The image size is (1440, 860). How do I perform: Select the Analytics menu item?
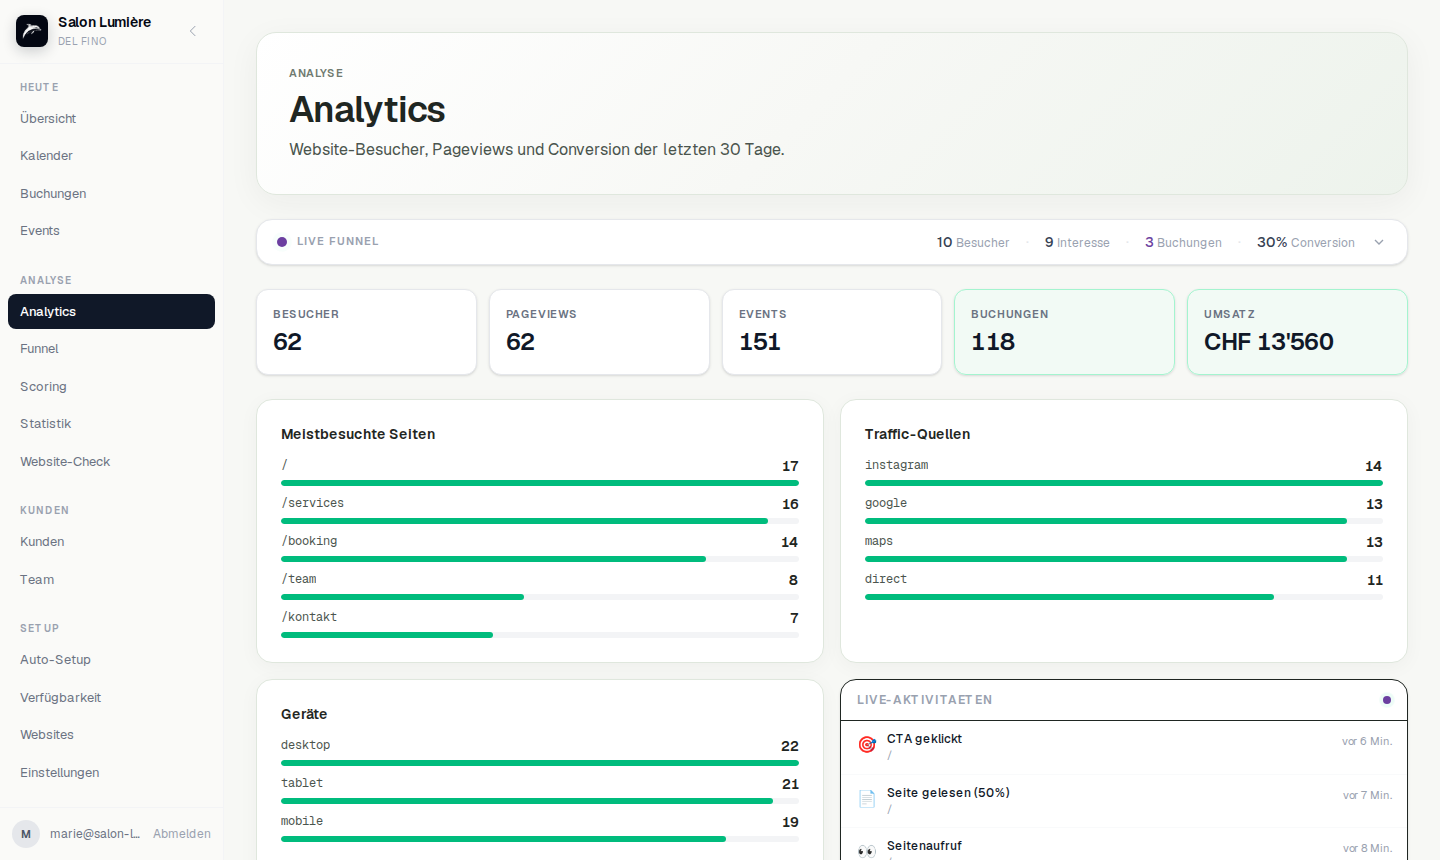click(111, 312)
